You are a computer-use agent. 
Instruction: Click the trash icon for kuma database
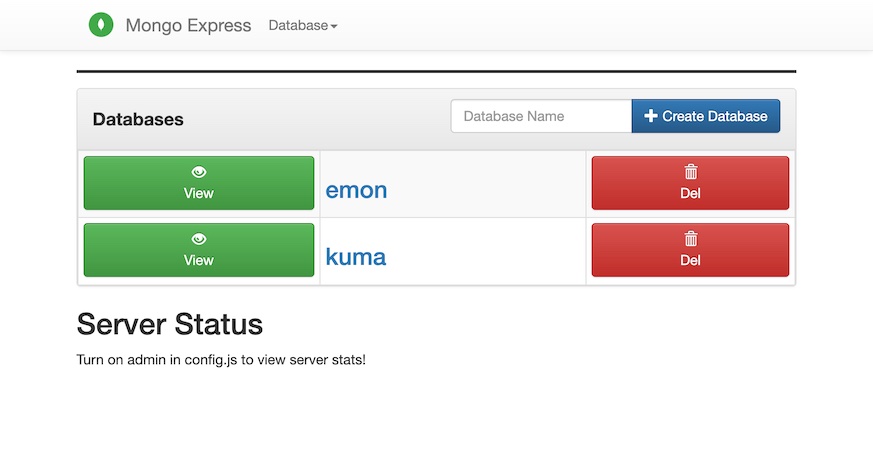pyautogui.click(x=690, y=239)
